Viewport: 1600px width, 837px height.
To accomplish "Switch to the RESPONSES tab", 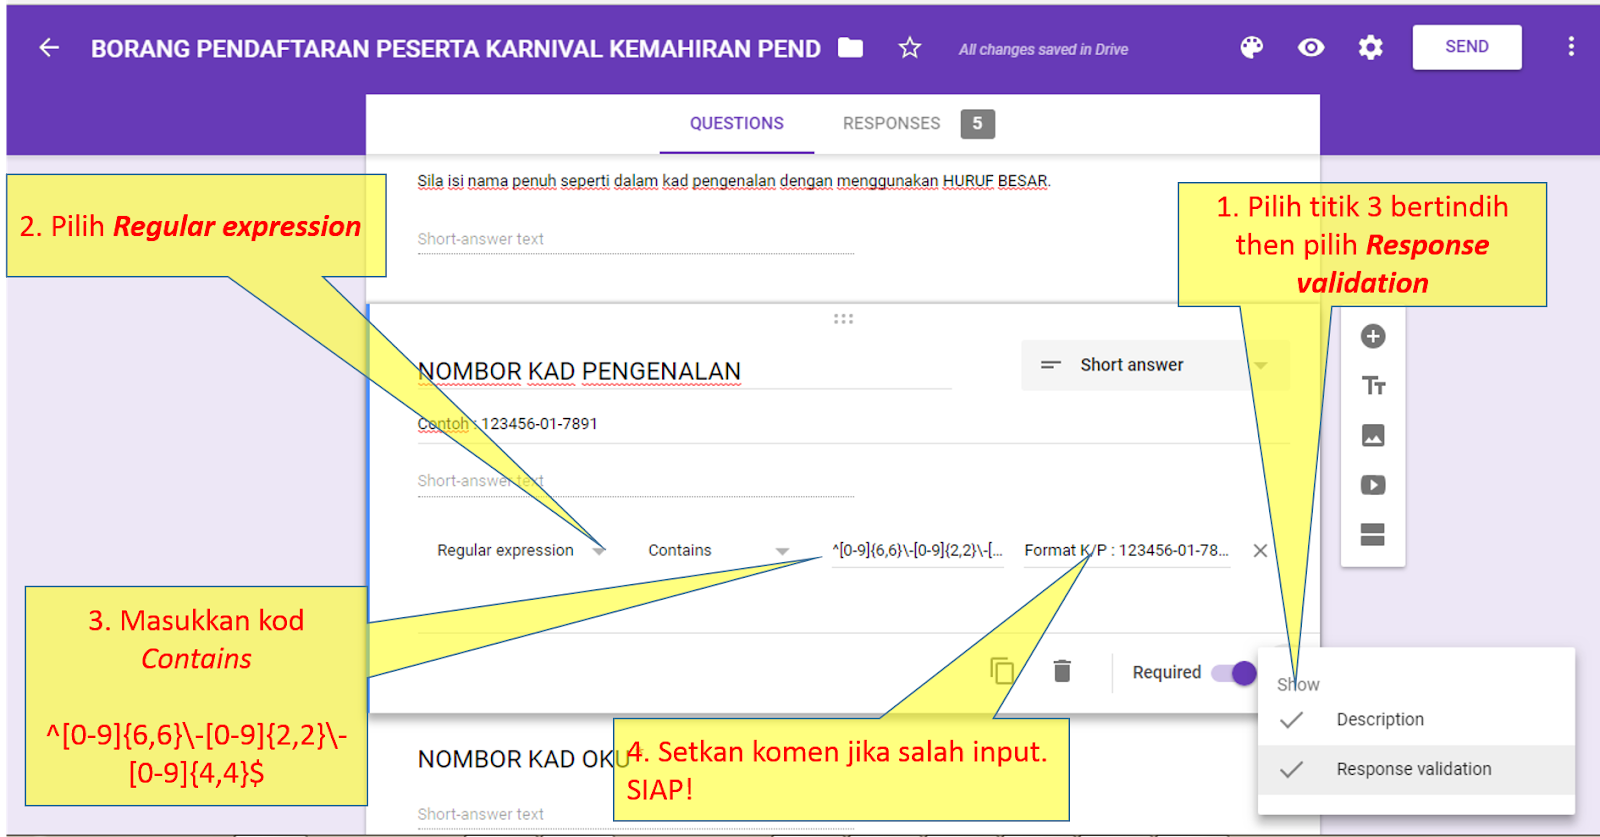I will [x=891, y=123].
